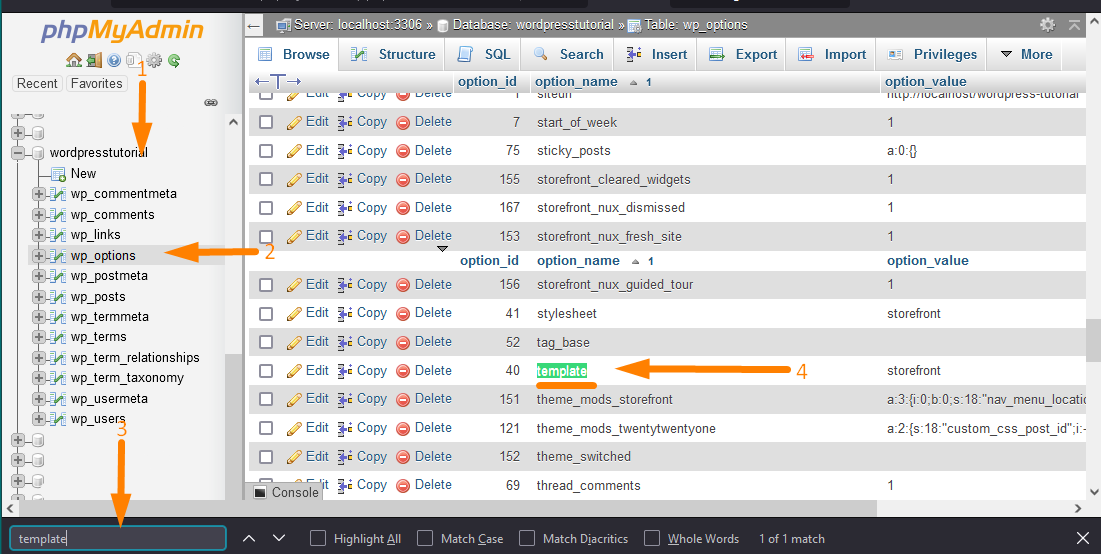Click Edit link on tag_base row
This screenshot has width=1101, height=554.
pos(317,342)
